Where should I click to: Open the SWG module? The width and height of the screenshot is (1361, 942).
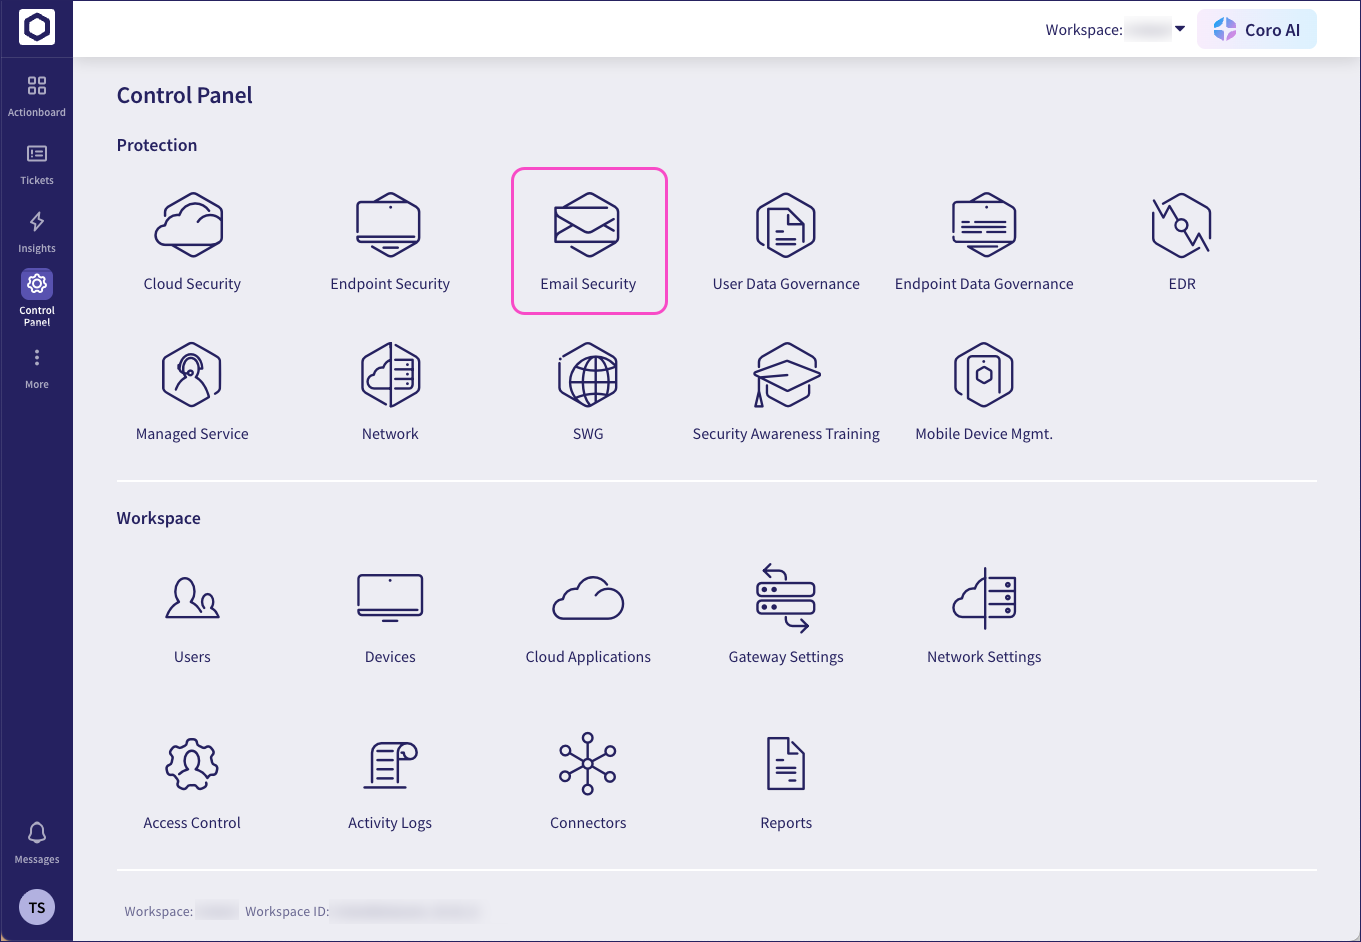click(588, 390)
